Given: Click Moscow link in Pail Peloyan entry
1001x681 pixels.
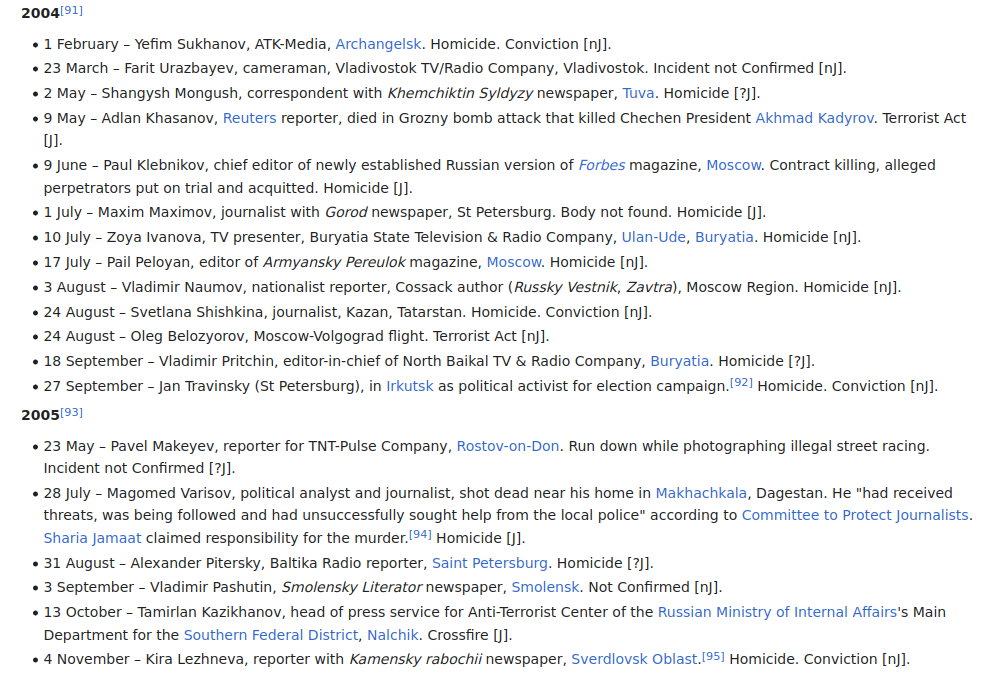Looking at the screenshot, I should click(x=514, y=262).
